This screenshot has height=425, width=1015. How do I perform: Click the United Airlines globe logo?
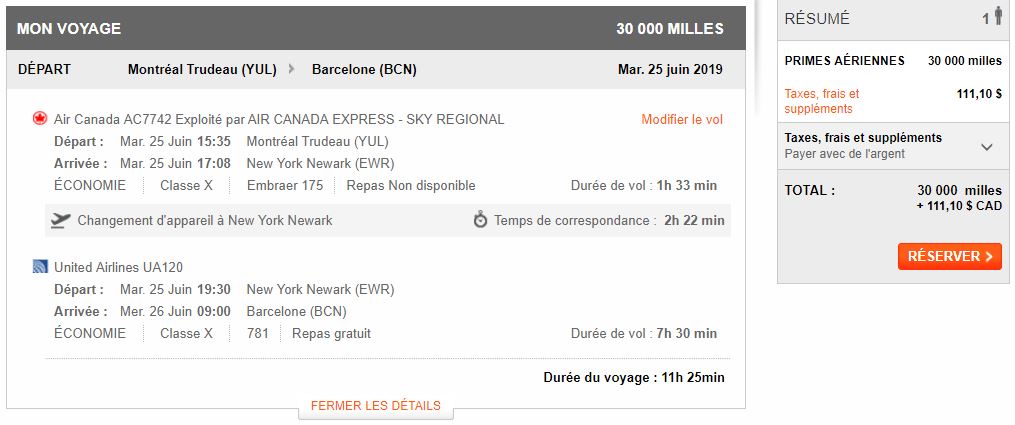(x=40, y=267)
